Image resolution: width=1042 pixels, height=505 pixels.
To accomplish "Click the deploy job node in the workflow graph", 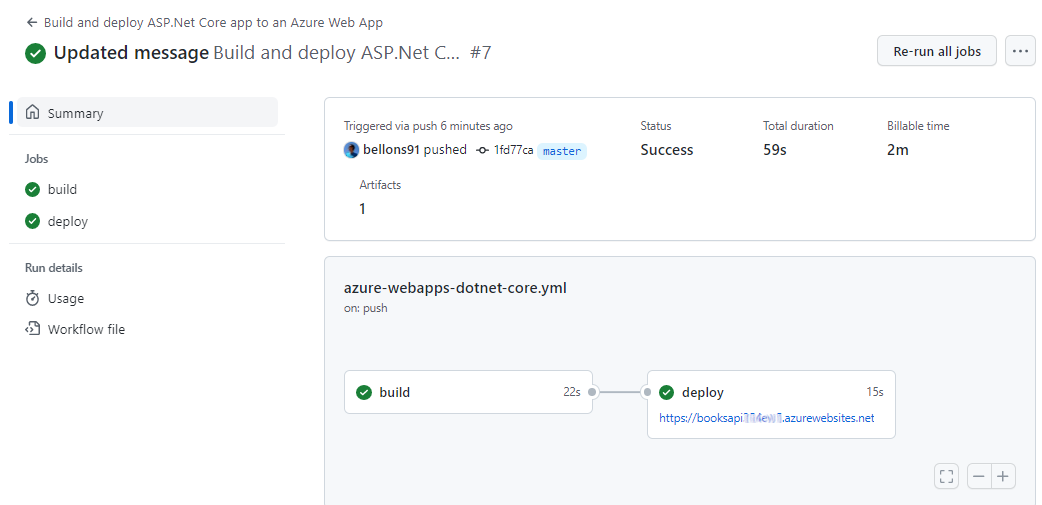I will click(771, 405).
